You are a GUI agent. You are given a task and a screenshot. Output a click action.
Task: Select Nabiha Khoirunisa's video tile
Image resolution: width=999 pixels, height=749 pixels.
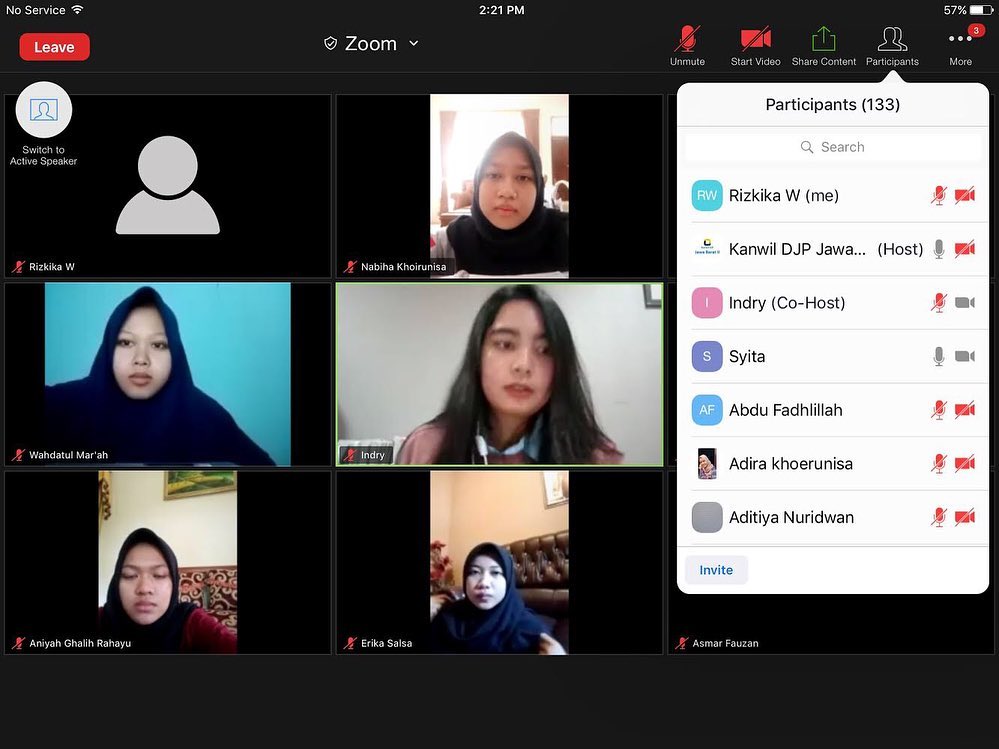(499, 185)
